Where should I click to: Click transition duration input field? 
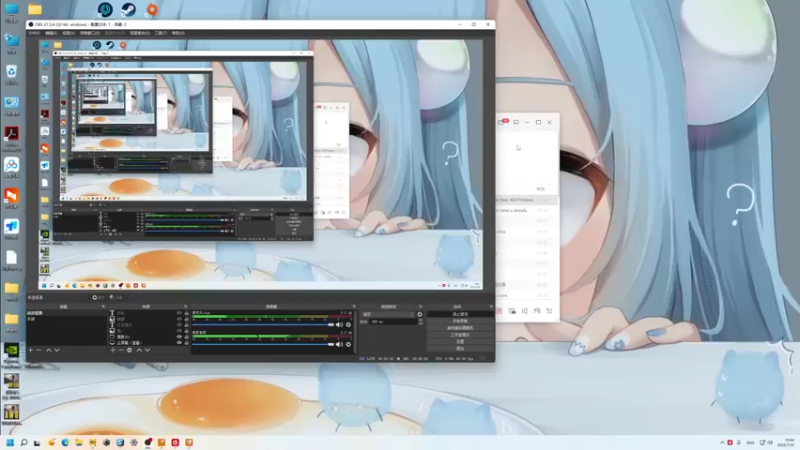[x=393, y=322]
